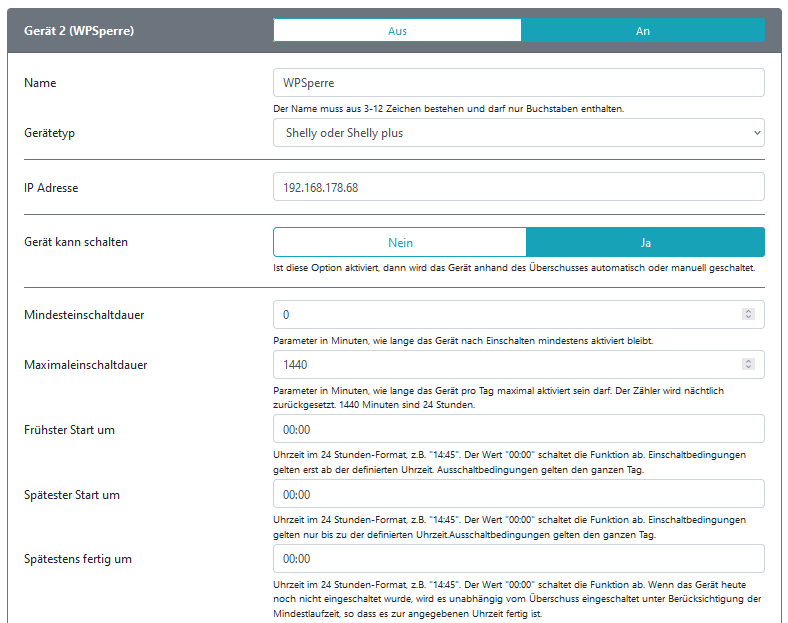The width and height of the screenshot is (788, 623).
Task: Click the Gerätetyp label
Action: [49, 133]
